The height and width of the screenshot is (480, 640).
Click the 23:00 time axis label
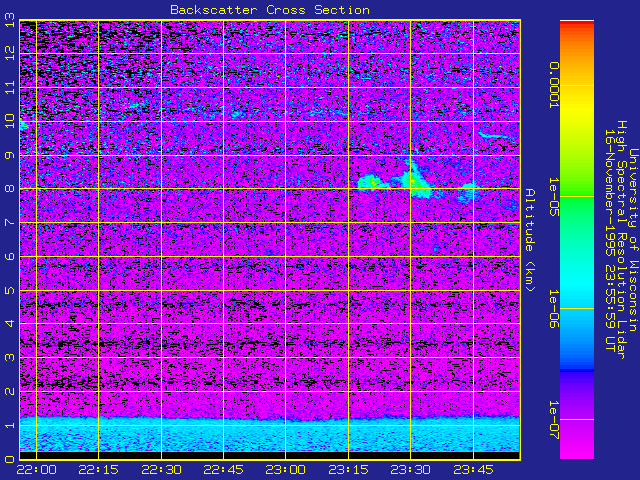click(285, 470)
